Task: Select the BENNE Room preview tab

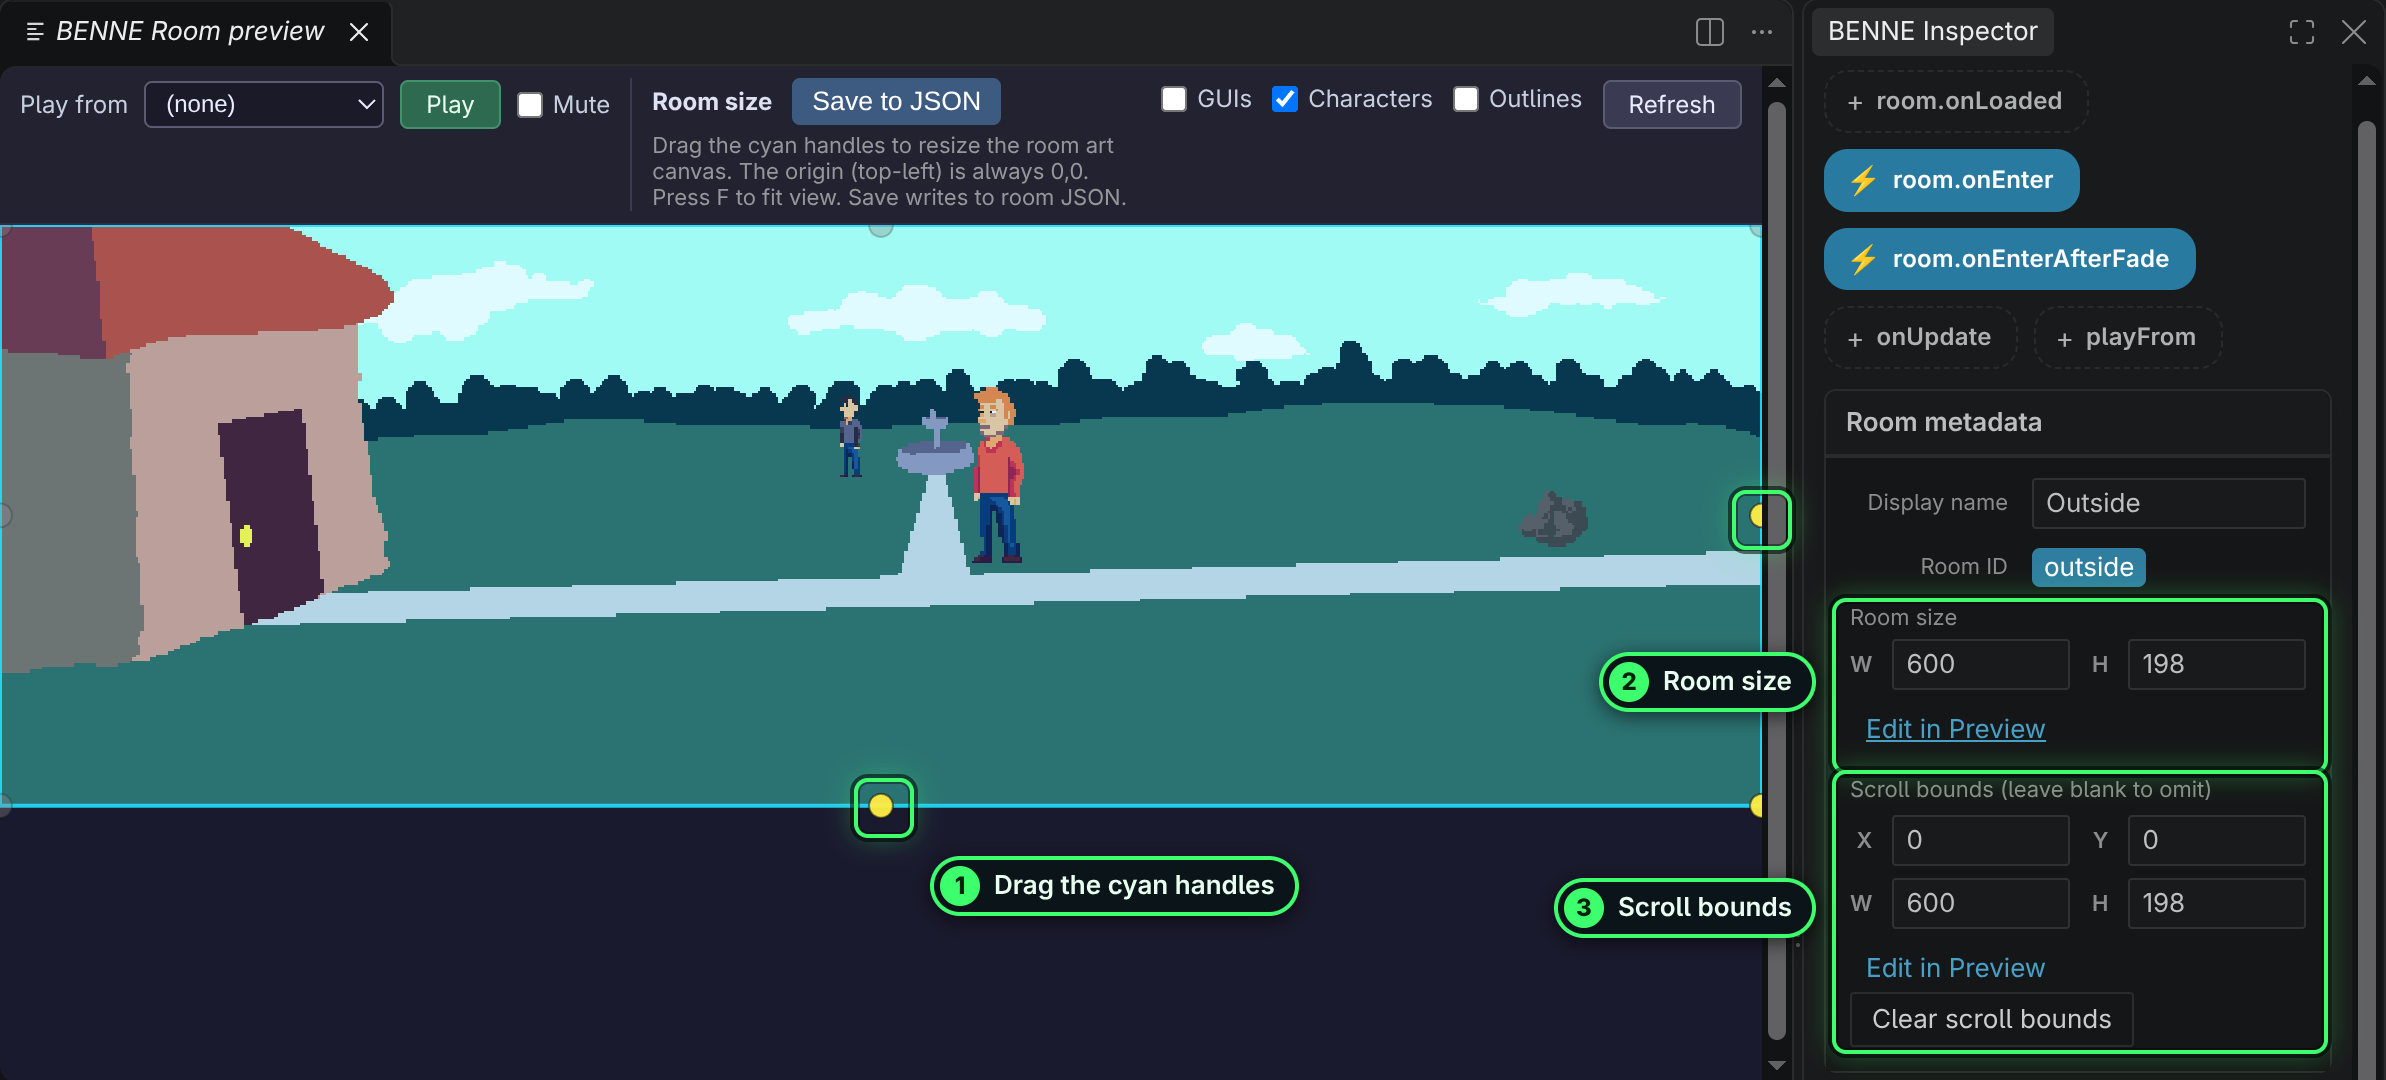Action: click(190, 32)
